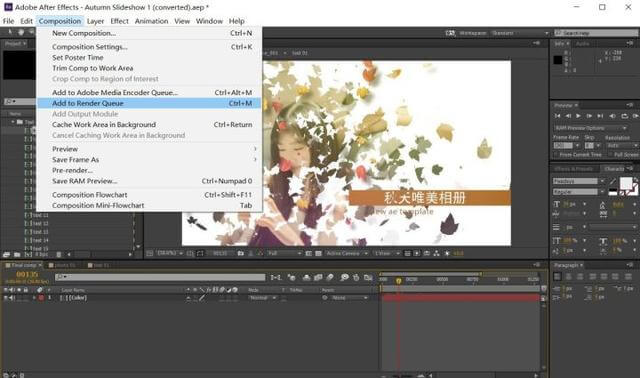Click the Flowchart icon in viewer footer

pos(437,253)
